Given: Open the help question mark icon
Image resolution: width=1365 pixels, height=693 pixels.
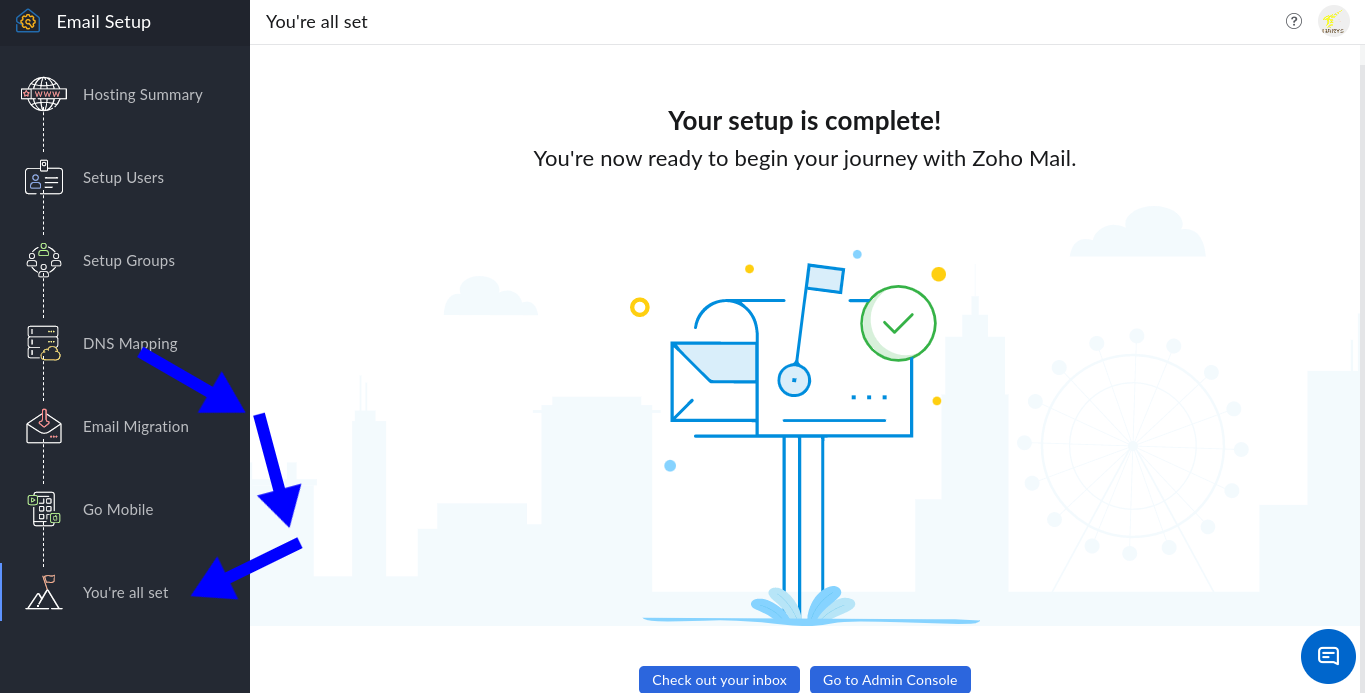Looking at the screenshot, I should click(1294, 21).
